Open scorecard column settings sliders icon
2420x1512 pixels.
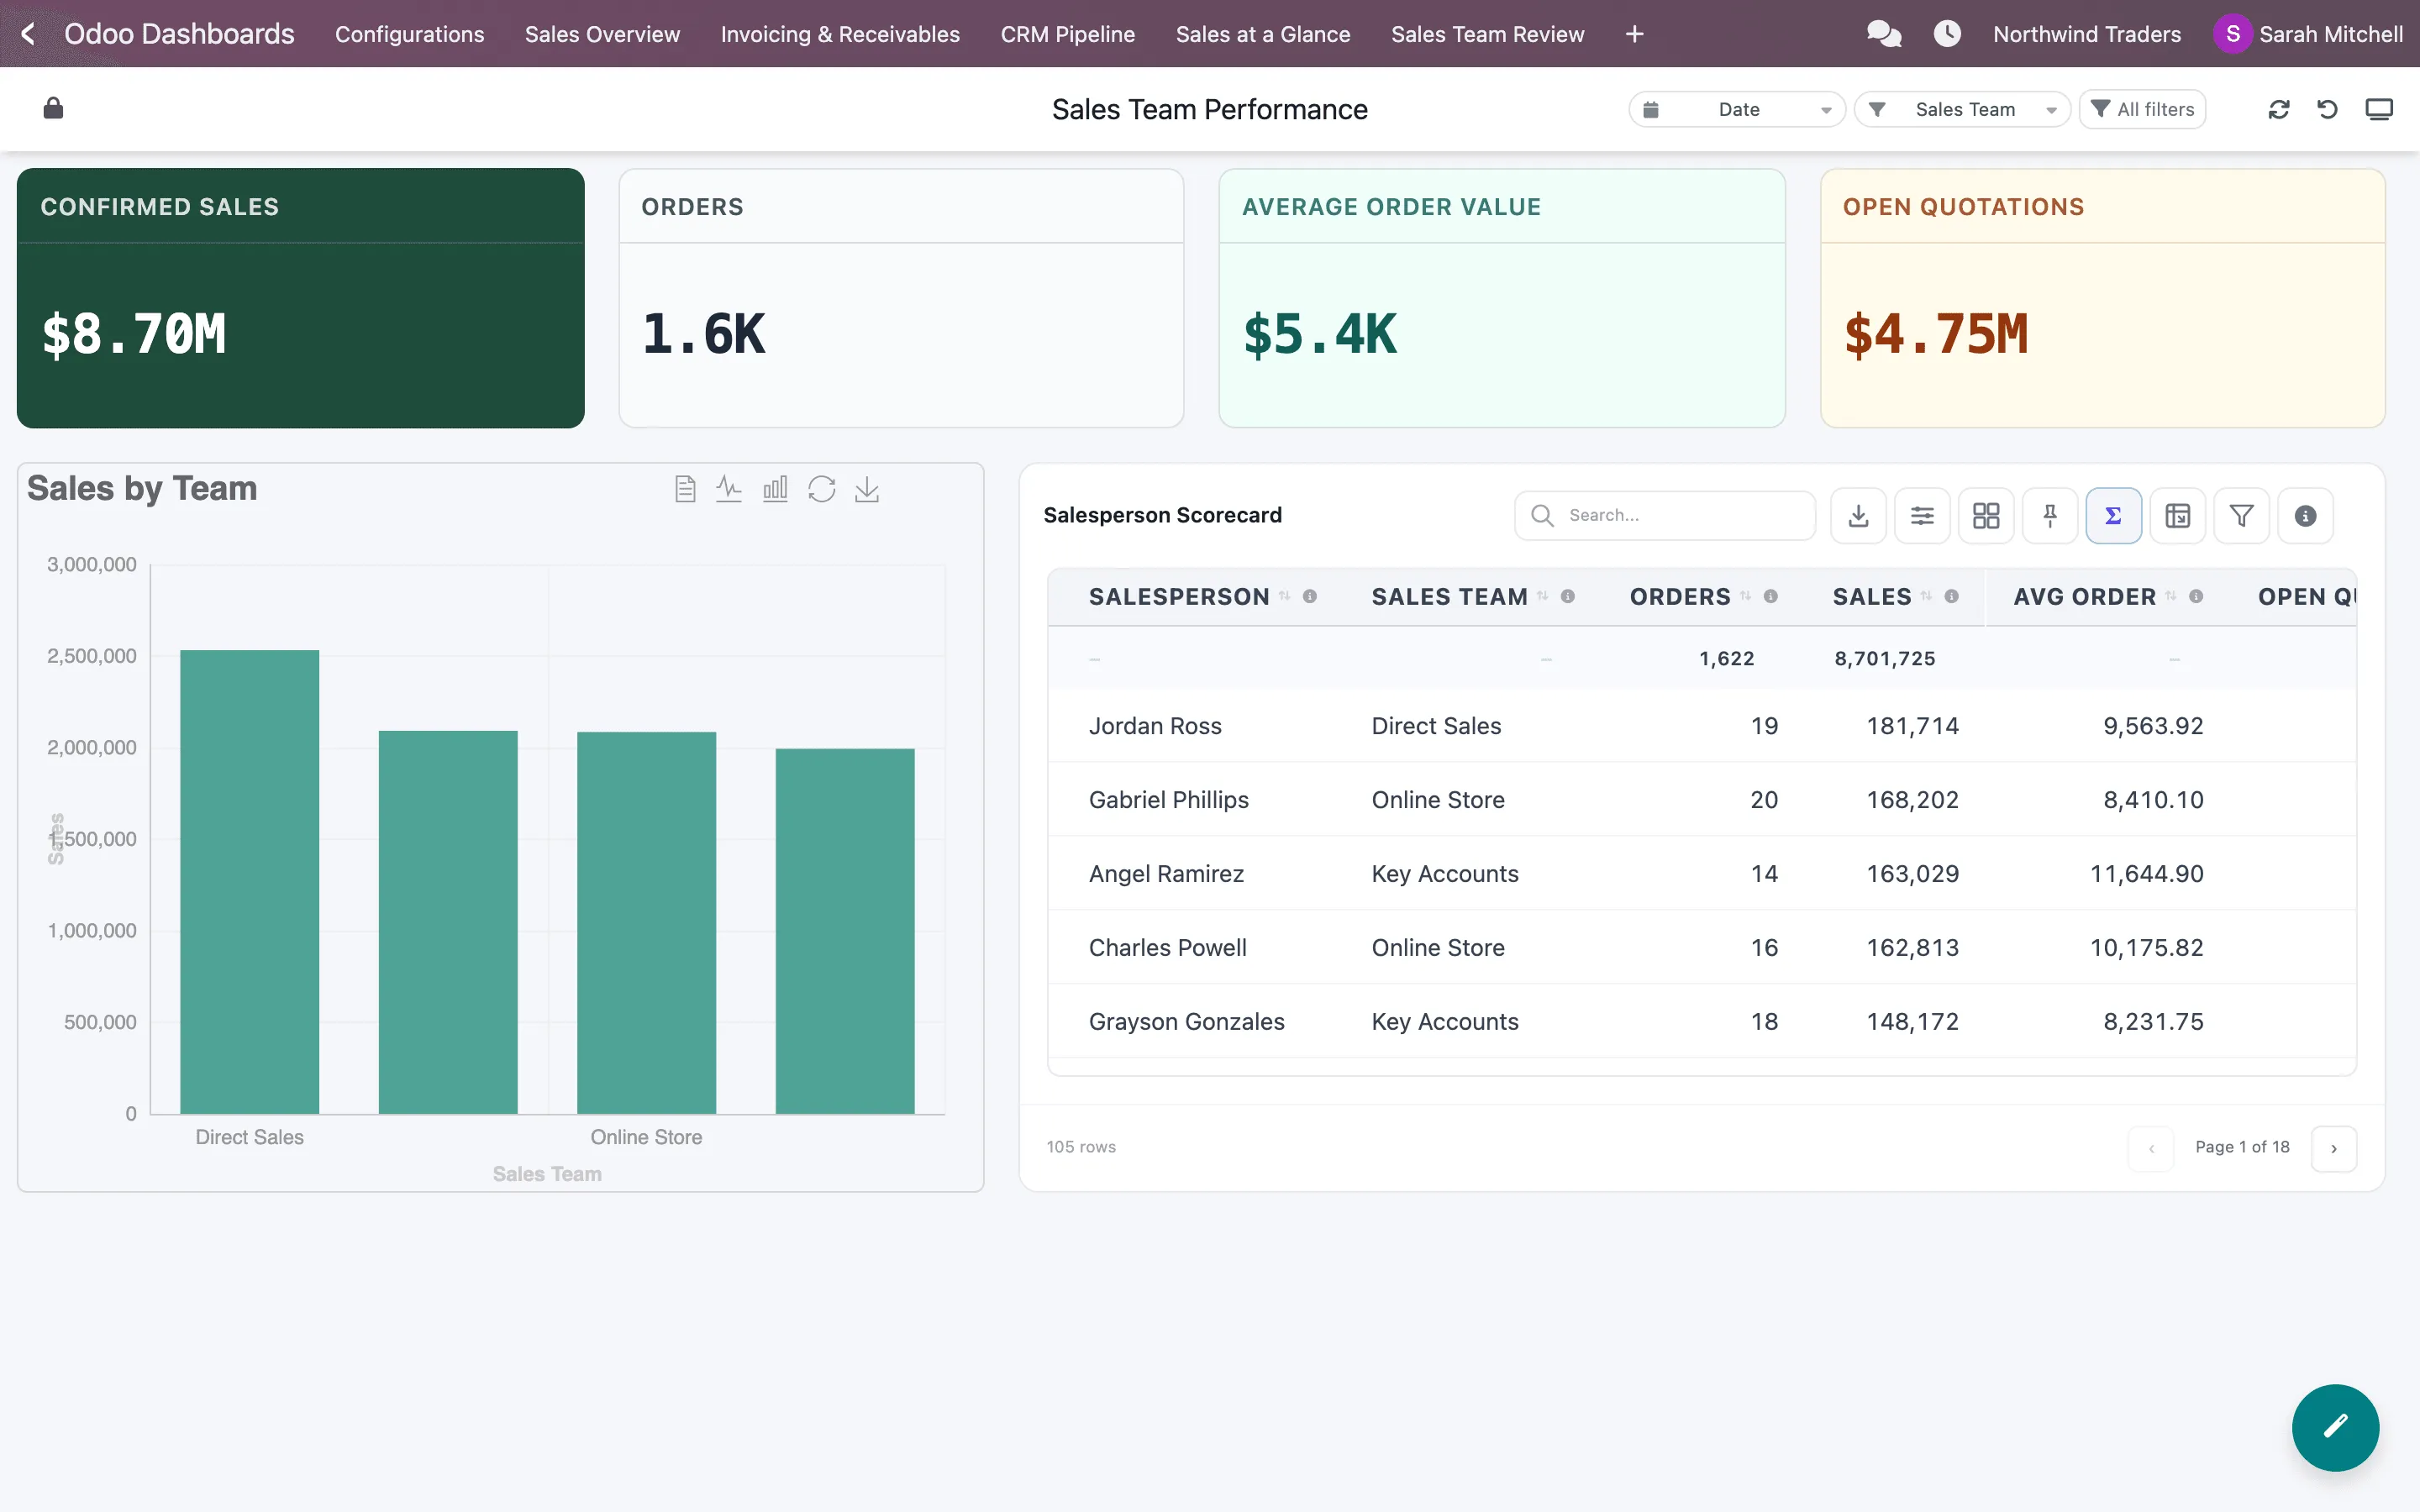1922,516
